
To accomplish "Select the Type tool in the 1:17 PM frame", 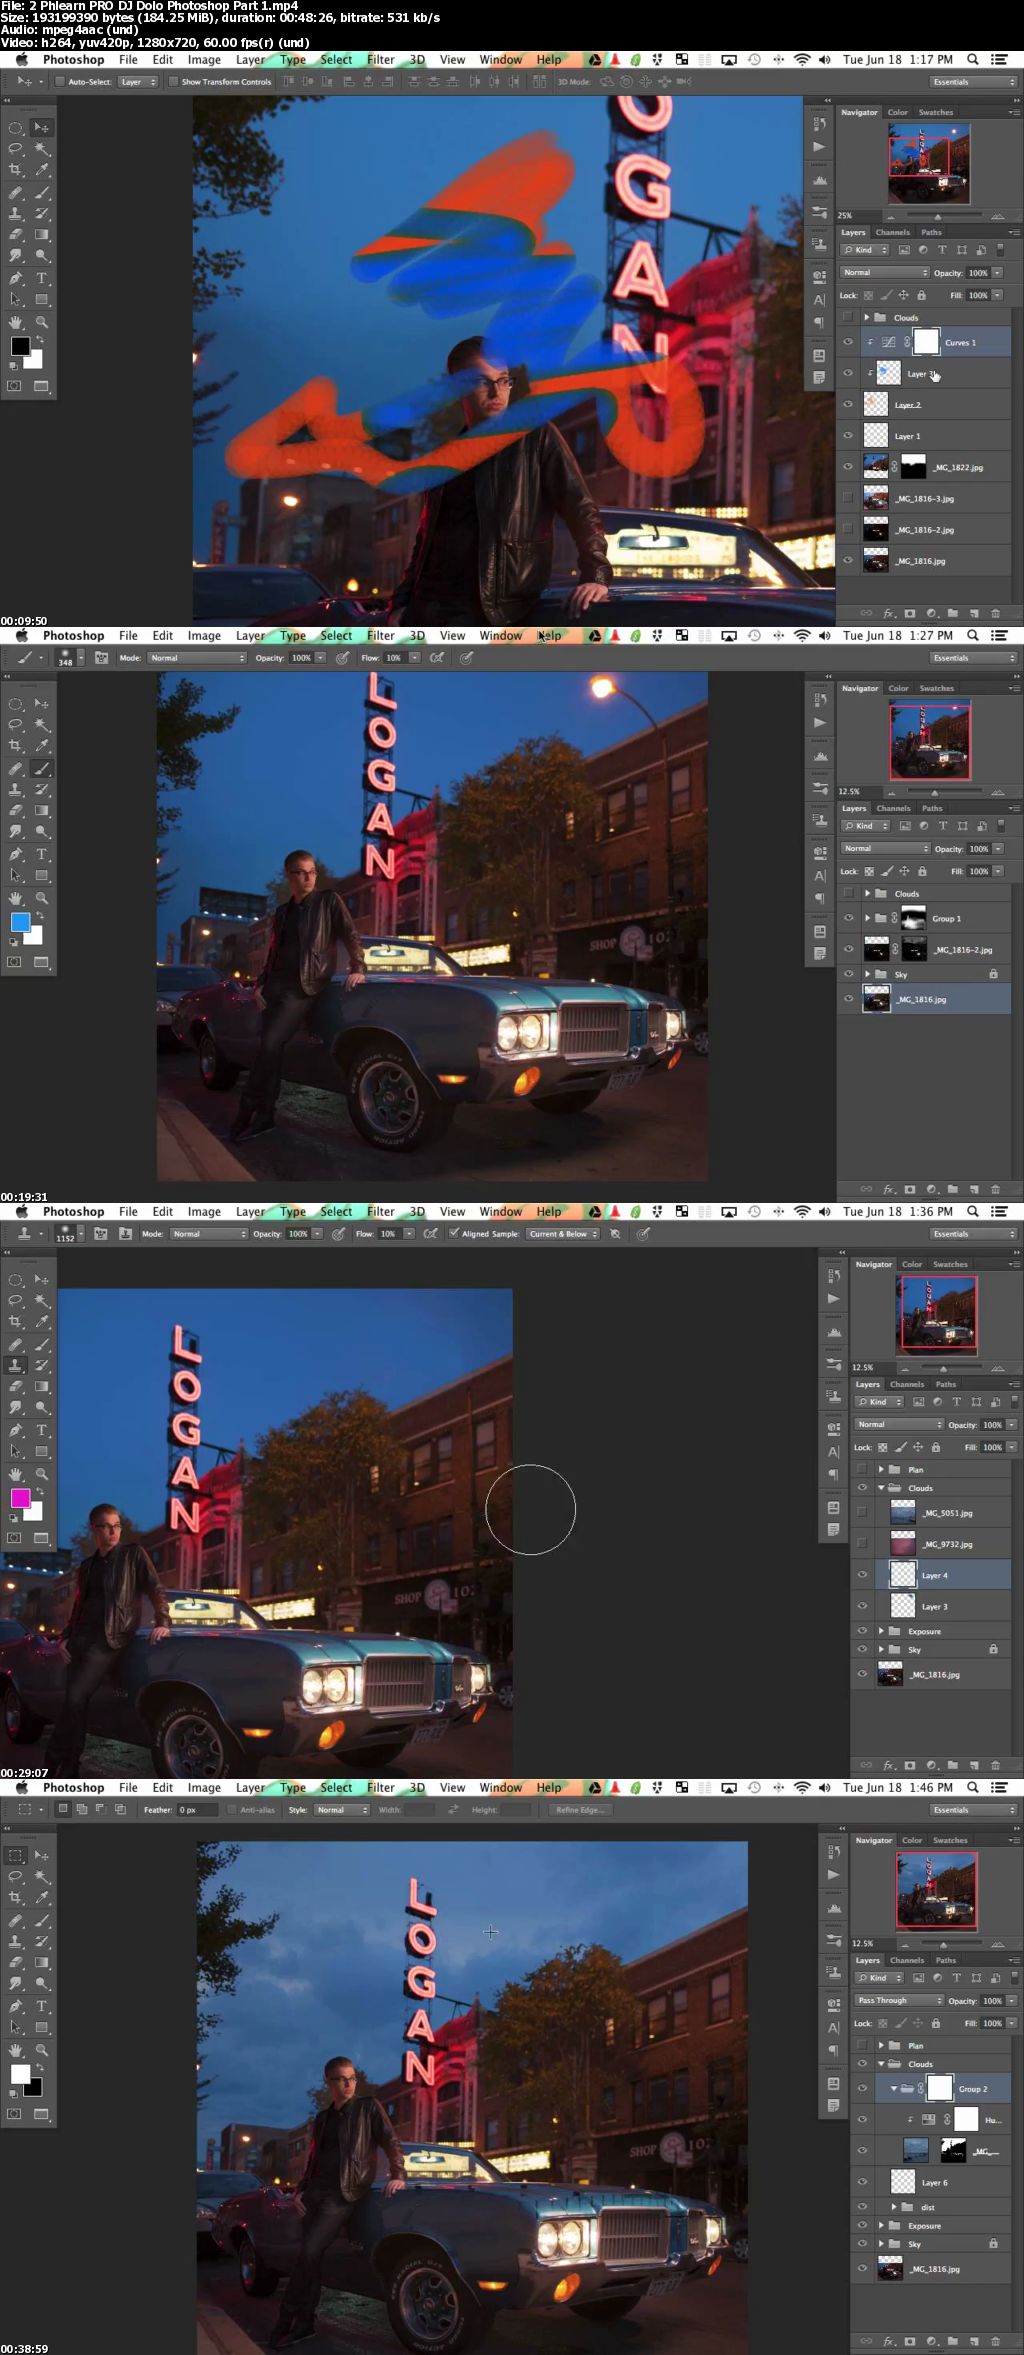I will (x=42, y=278).
